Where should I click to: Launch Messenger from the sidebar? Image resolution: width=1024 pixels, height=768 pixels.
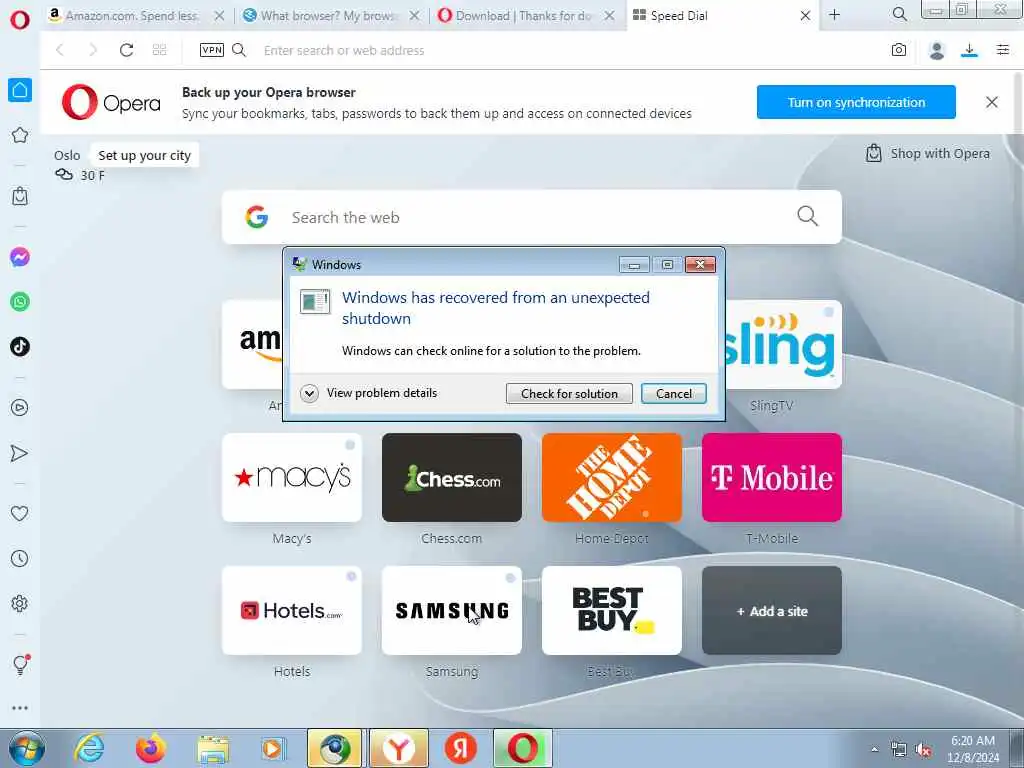pyautogui.click(x=20, y=257)
